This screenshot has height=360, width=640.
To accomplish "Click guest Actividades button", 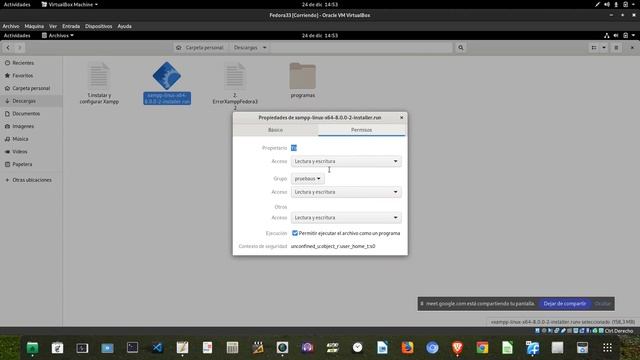I will tap(17, 36).
